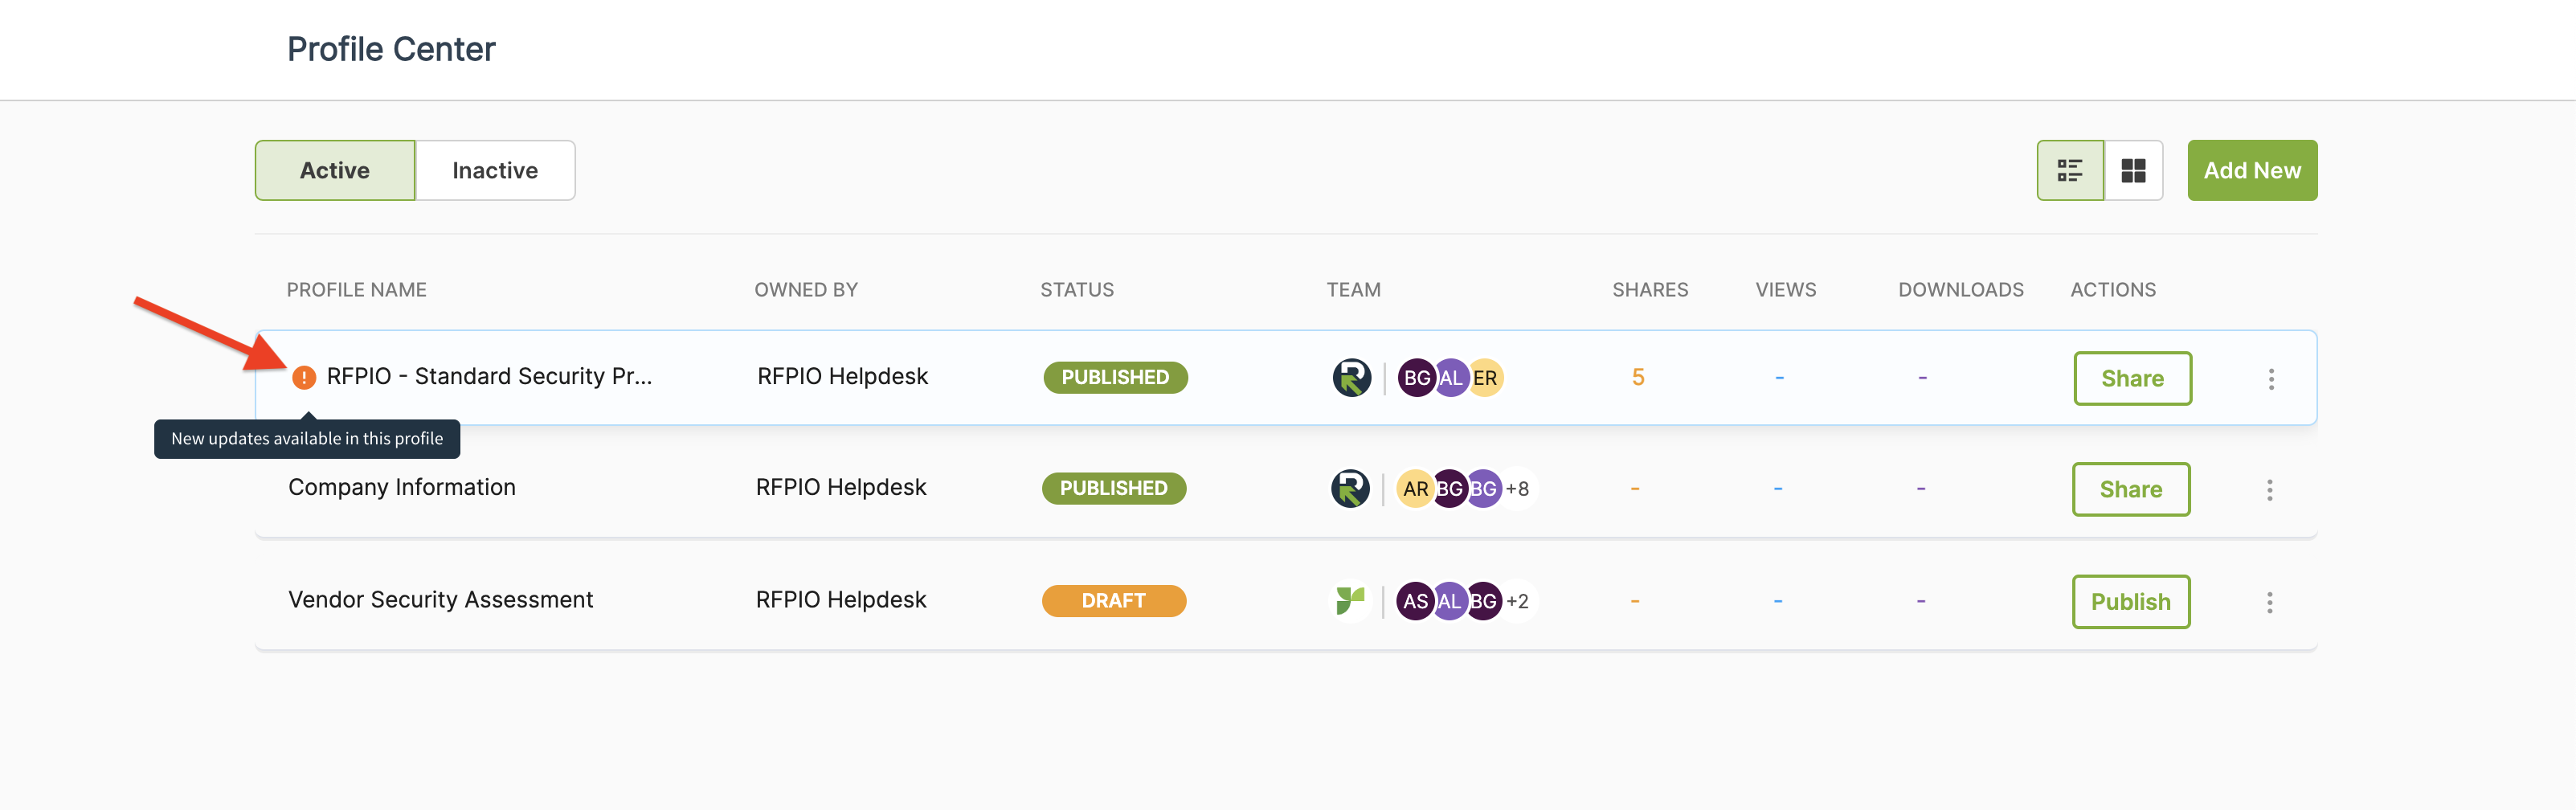Open the RFPIO - Standard Security Pr... profile
The width and height of the screenshot is (2576, 810).
pos(489,377)
